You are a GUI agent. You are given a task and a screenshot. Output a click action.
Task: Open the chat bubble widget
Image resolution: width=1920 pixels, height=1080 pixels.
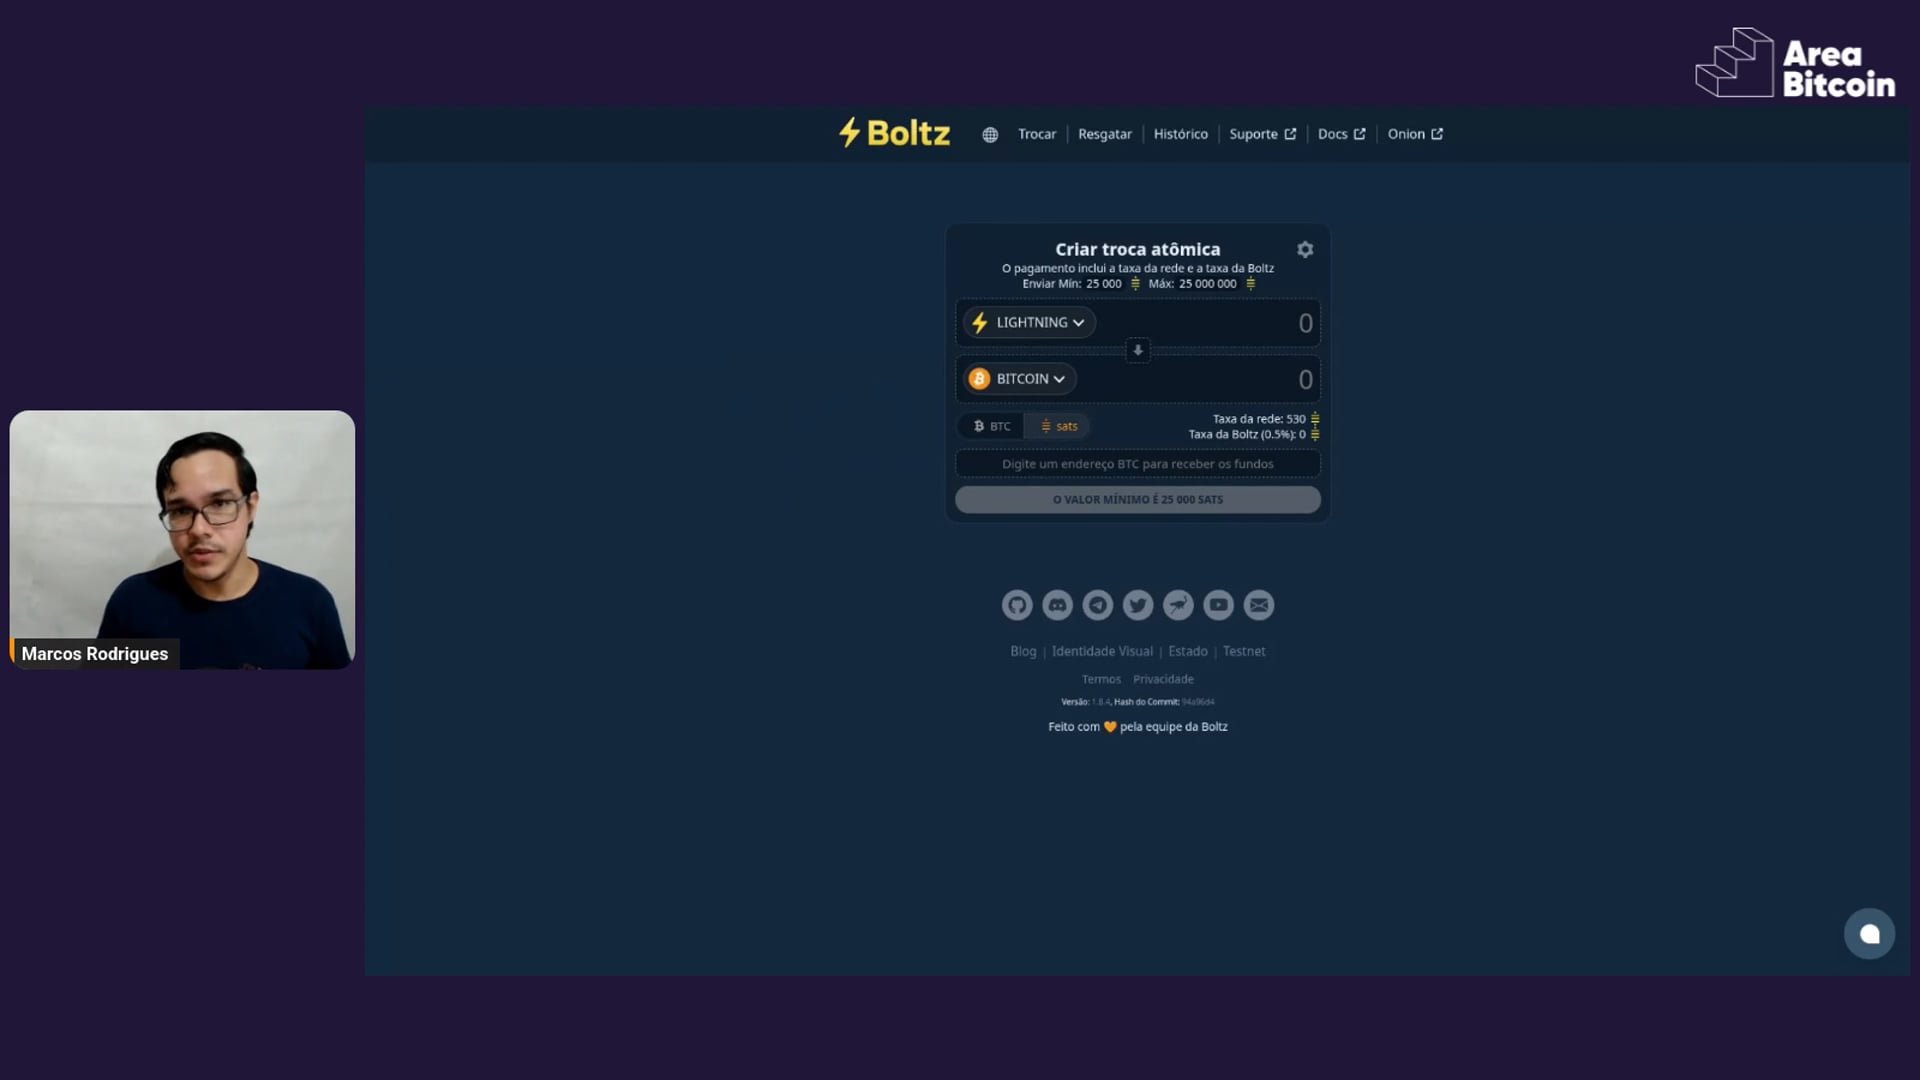click(1869, 934)
